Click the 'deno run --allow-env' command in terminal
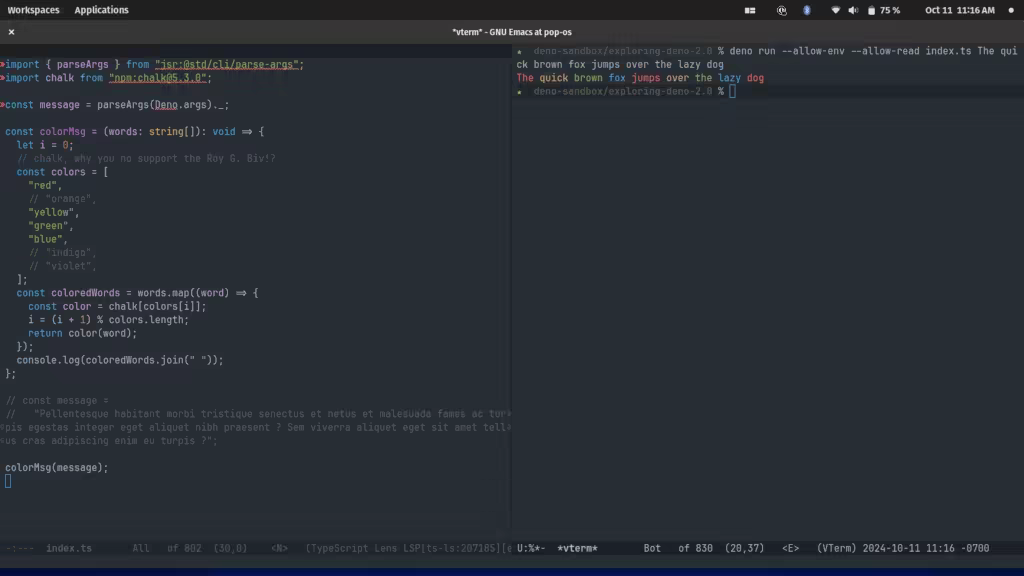This screenshot has height=576, width=1024. 787,51
